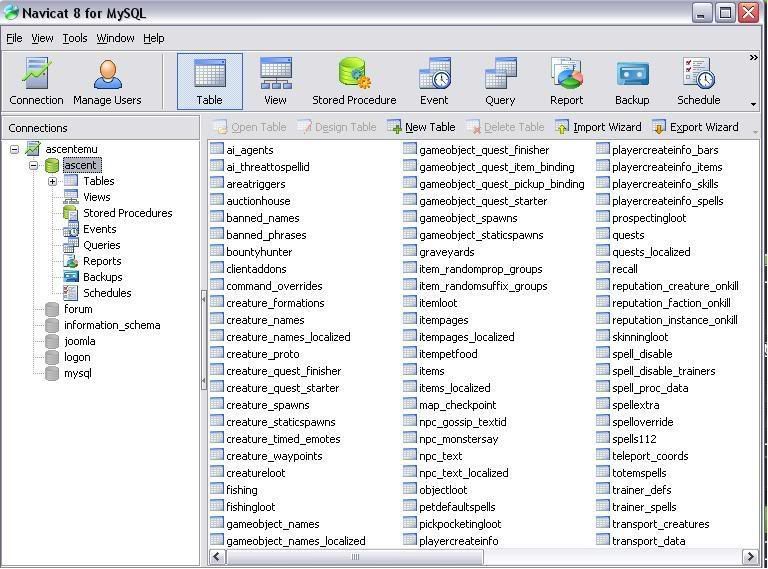Select the graveyards table
The height and width of the screenshot is (569, 768).
[446, 252]
